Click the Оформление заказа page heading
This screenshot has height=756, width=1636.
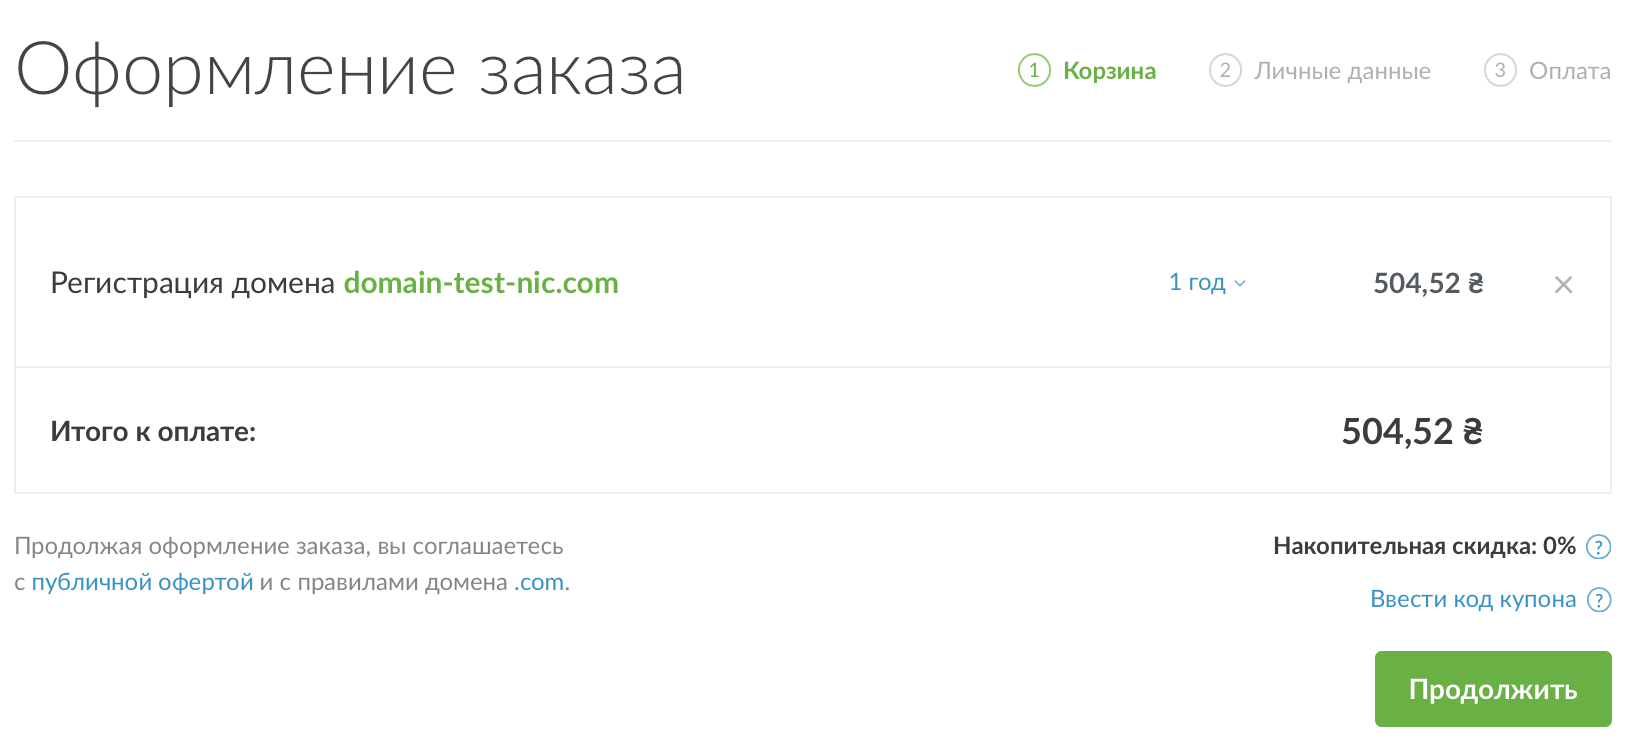point(350,71)
